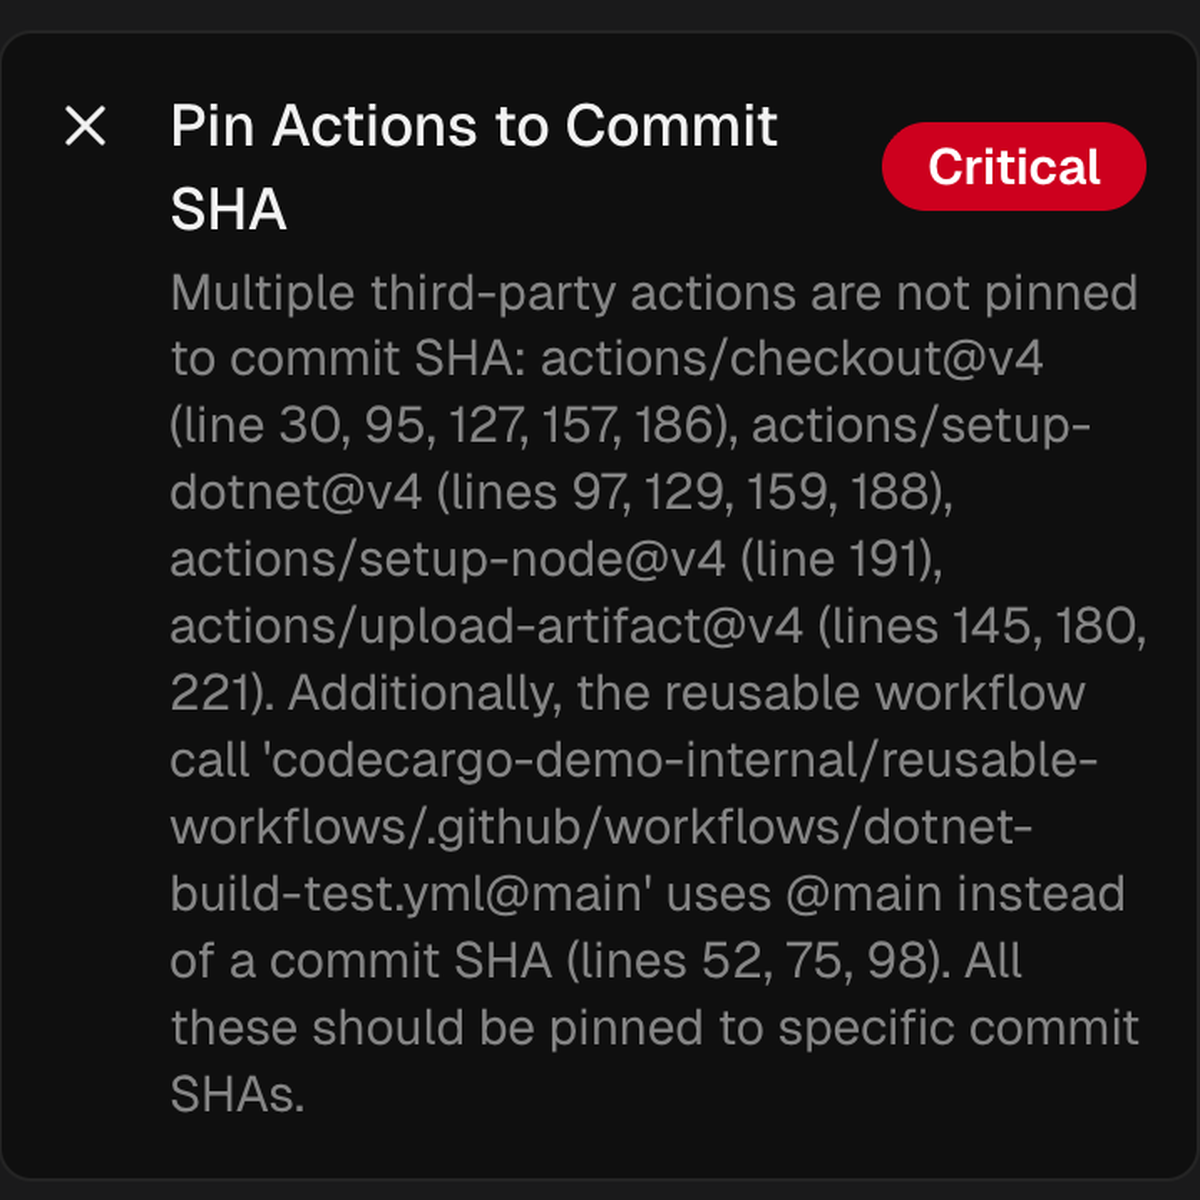Close the Pin Actions finding panel
The height and width of the screenshot is (1200, 1200).
[85, 127]
